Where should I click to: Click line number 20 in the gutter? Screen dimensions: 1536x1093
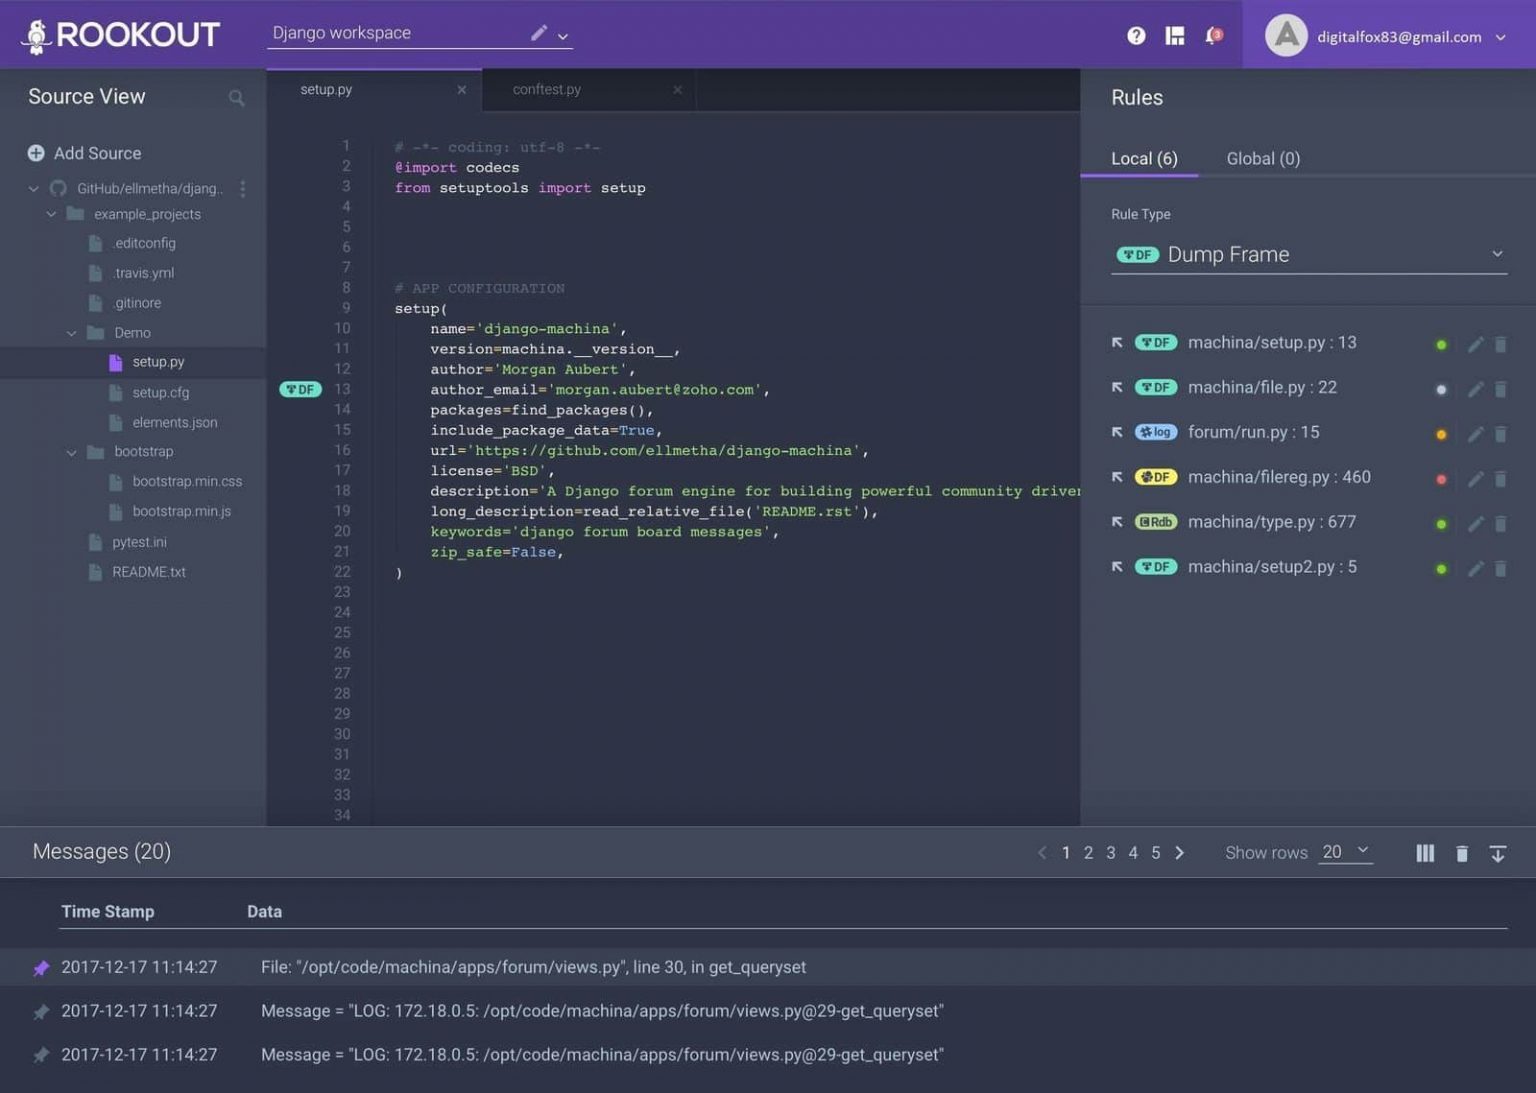tap(342, 531)
